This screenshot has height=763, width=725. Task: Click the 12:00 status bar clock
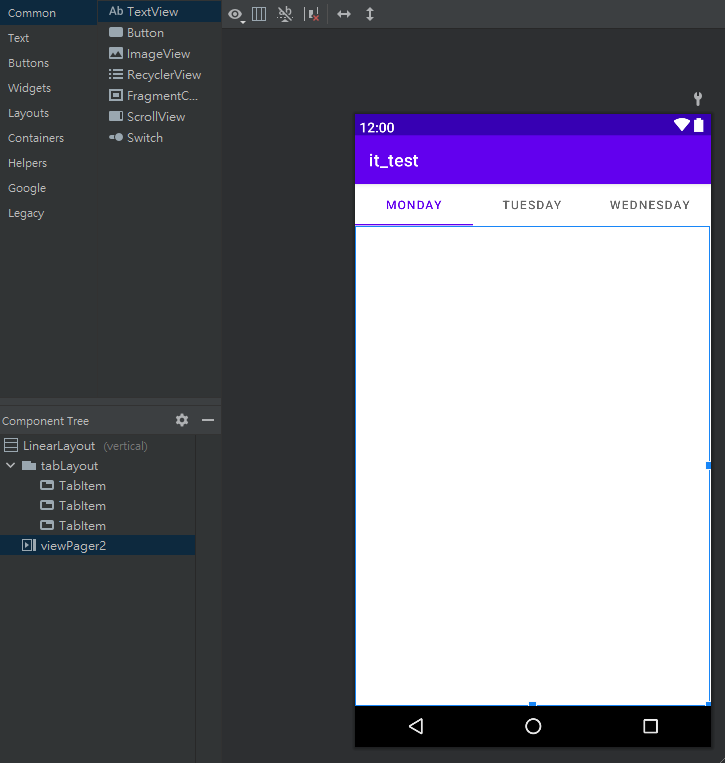(x=377, y=127)
